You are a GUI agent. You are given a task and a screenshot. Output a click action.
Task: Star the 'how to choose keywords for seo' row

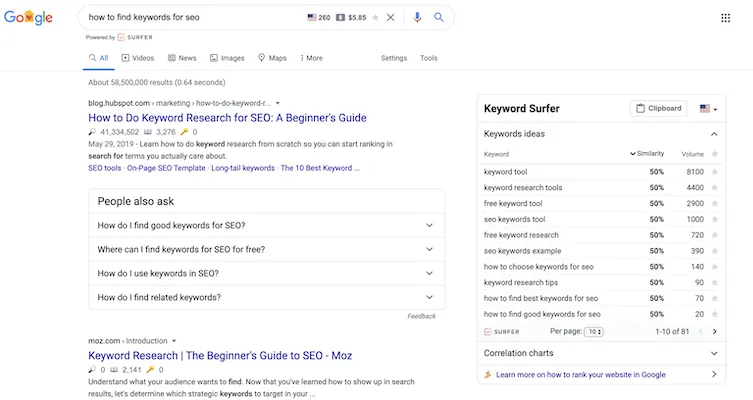715,267
